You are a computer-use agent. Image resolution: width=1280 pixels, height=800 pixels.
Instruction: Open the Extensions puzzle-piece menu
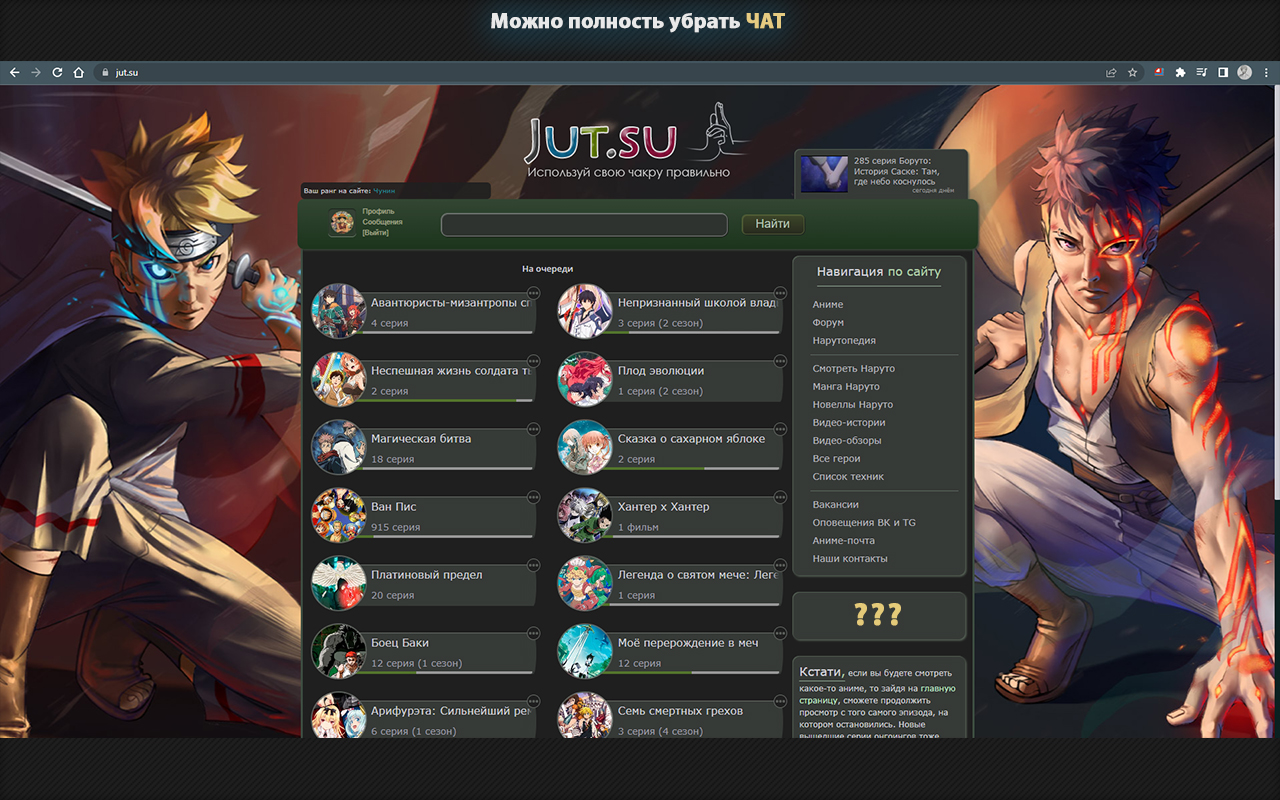1180,72
